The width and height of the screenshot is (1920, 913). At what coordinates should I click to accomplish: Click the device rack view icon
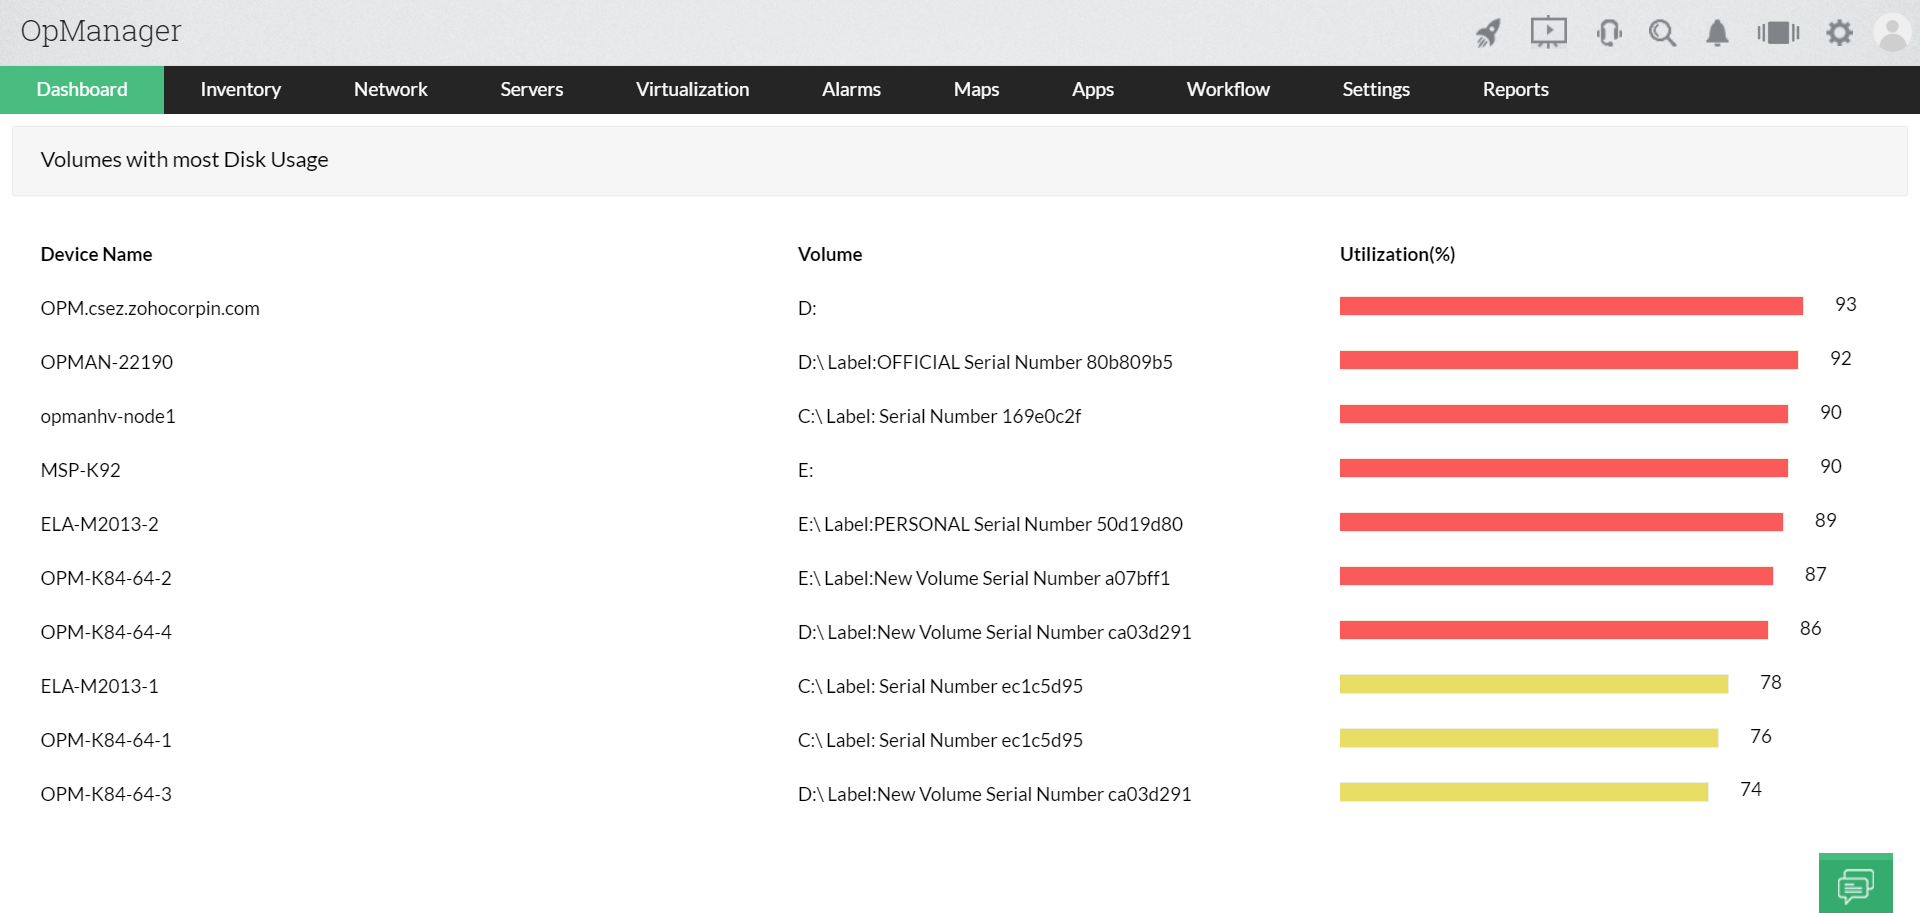[1778, 33]
